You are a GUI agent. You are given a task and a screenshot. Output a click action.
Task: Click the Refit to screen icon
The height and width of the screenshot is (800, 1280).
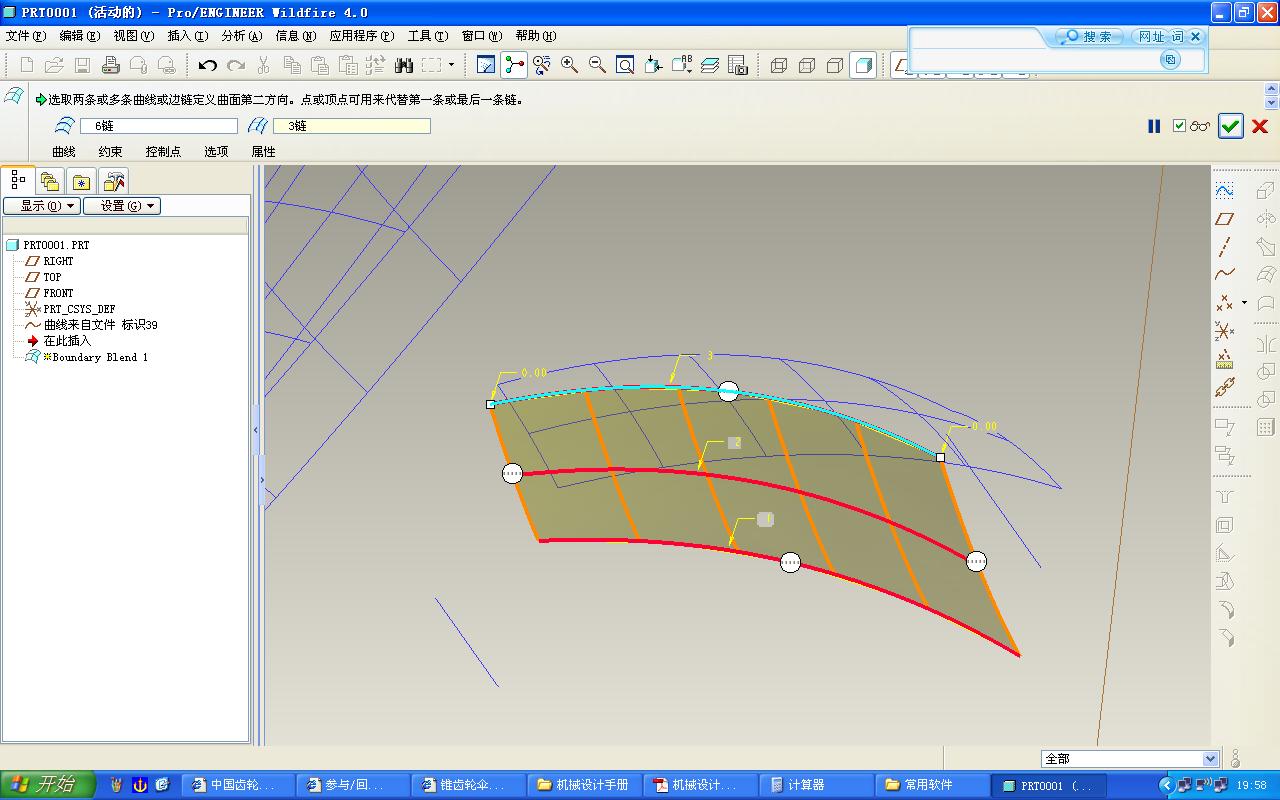click(626, 65)
